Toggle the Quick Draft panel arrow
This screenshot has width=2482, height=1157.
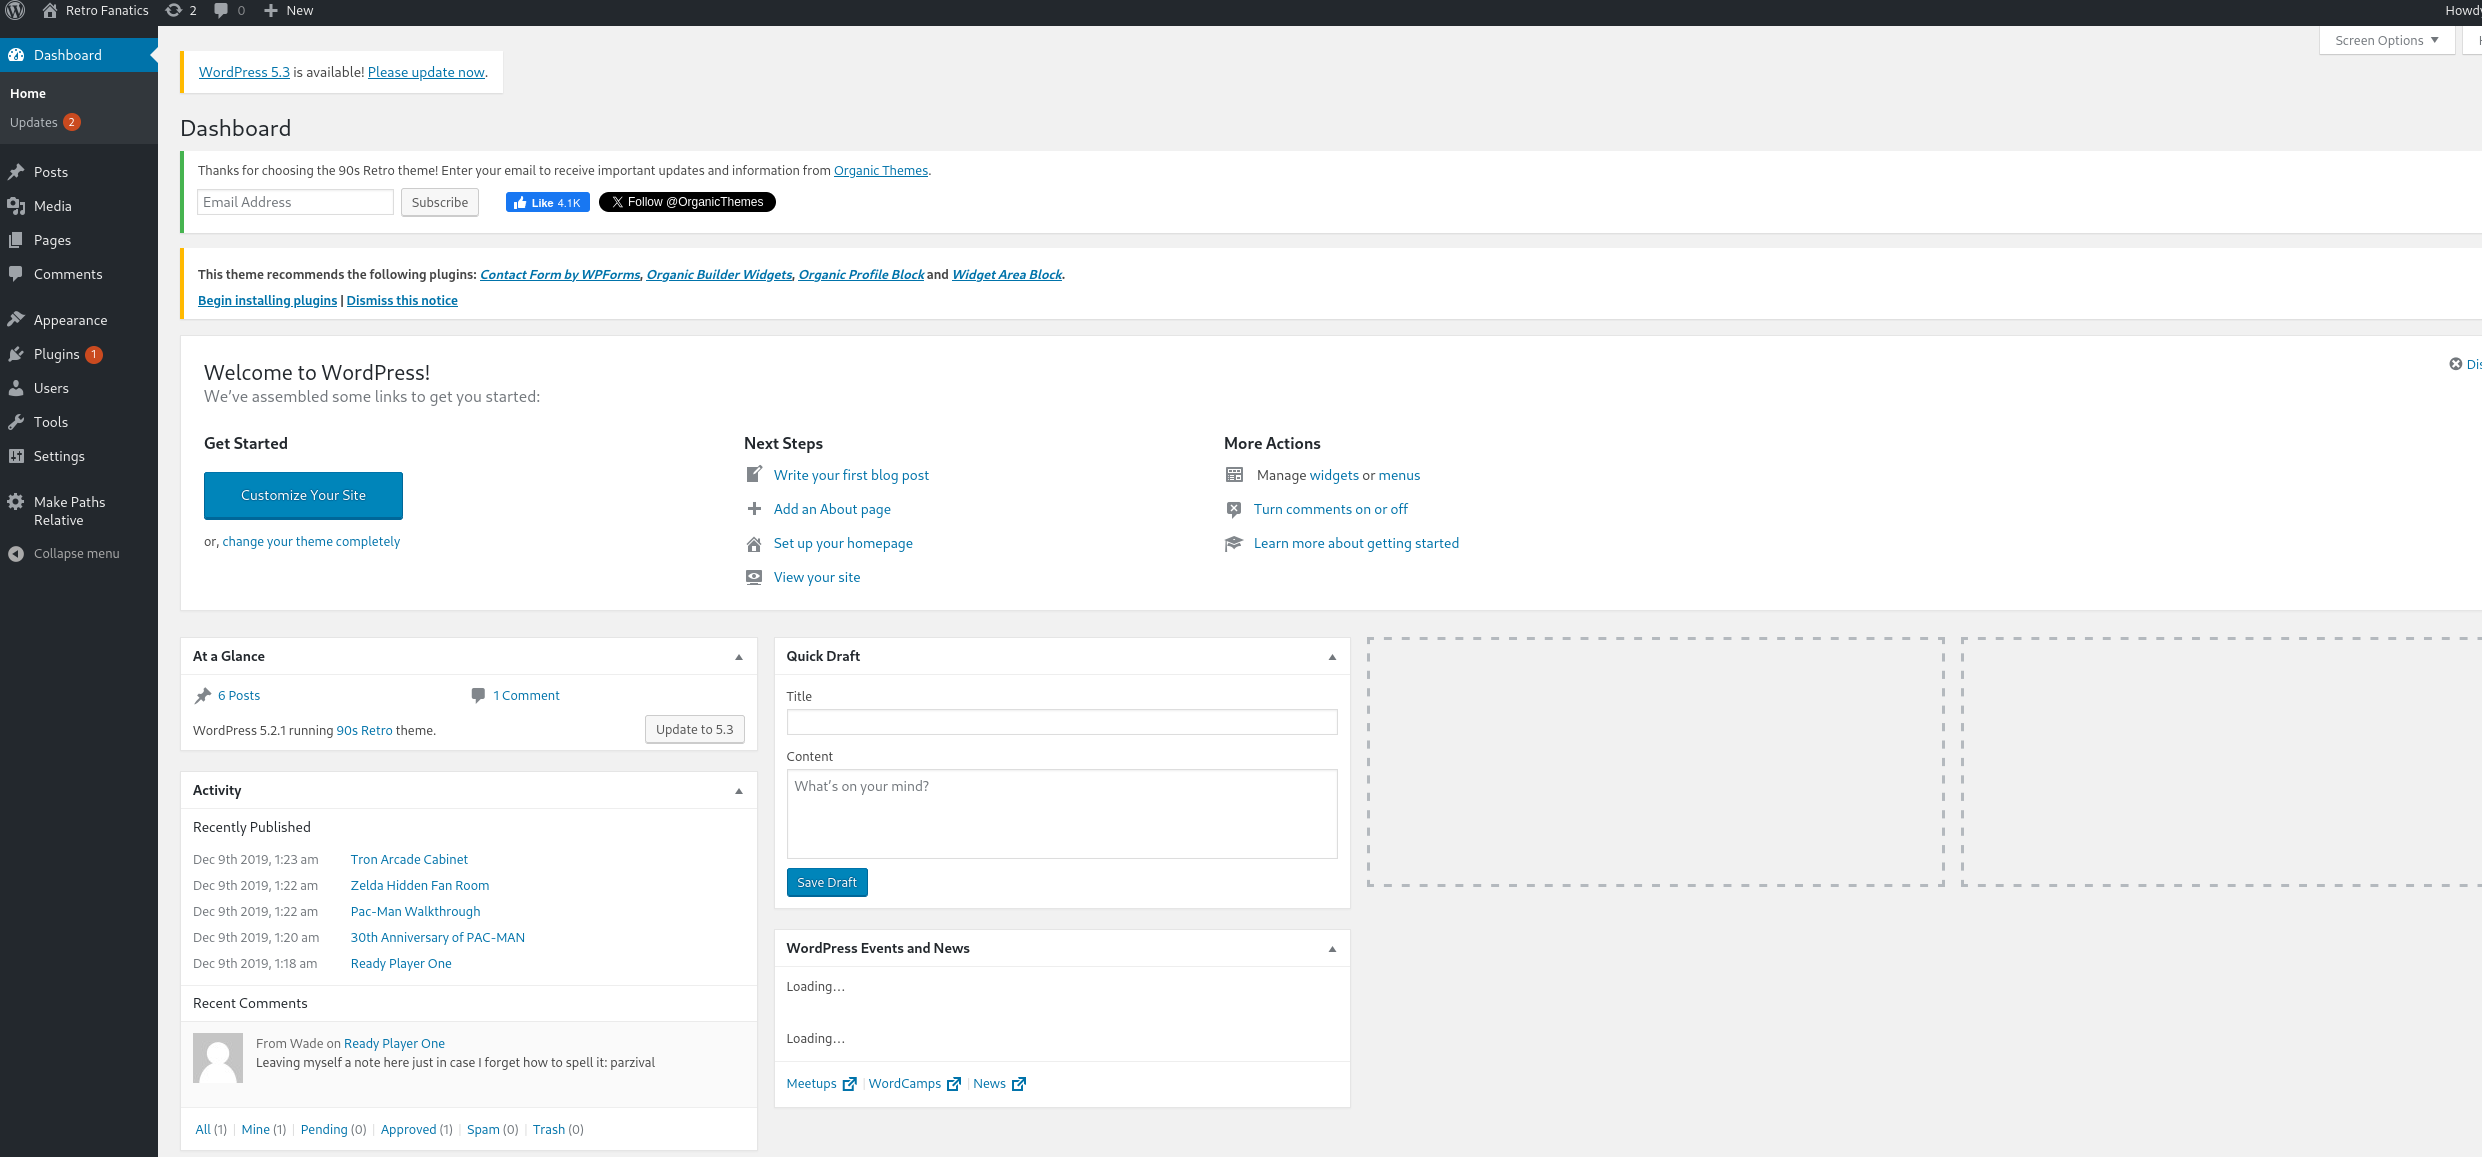tap(1332, 657)
